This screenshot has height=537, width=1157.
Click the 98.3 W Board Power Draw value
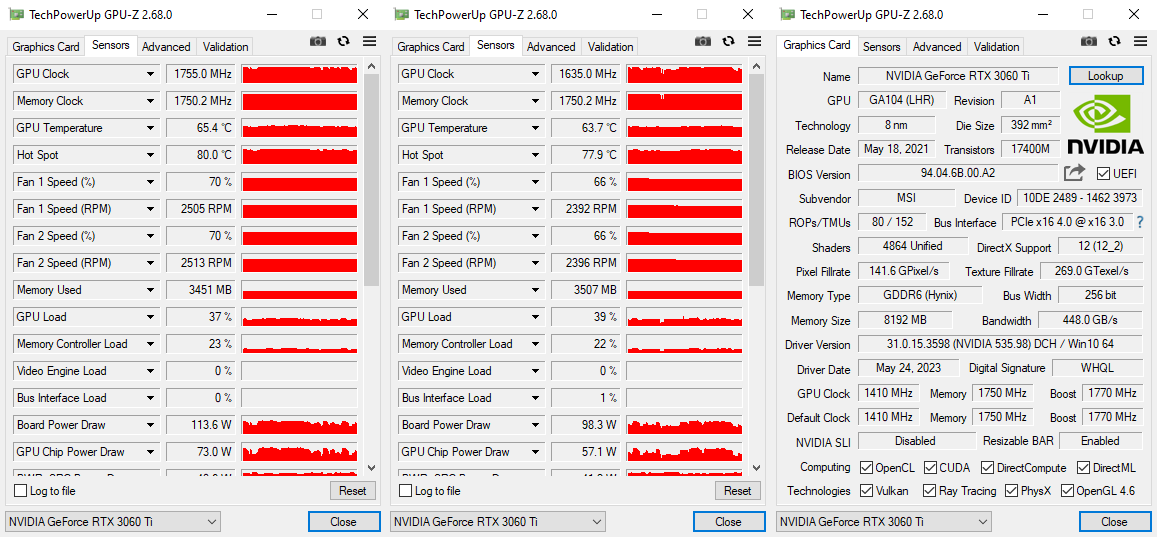(x=586, y=425)
